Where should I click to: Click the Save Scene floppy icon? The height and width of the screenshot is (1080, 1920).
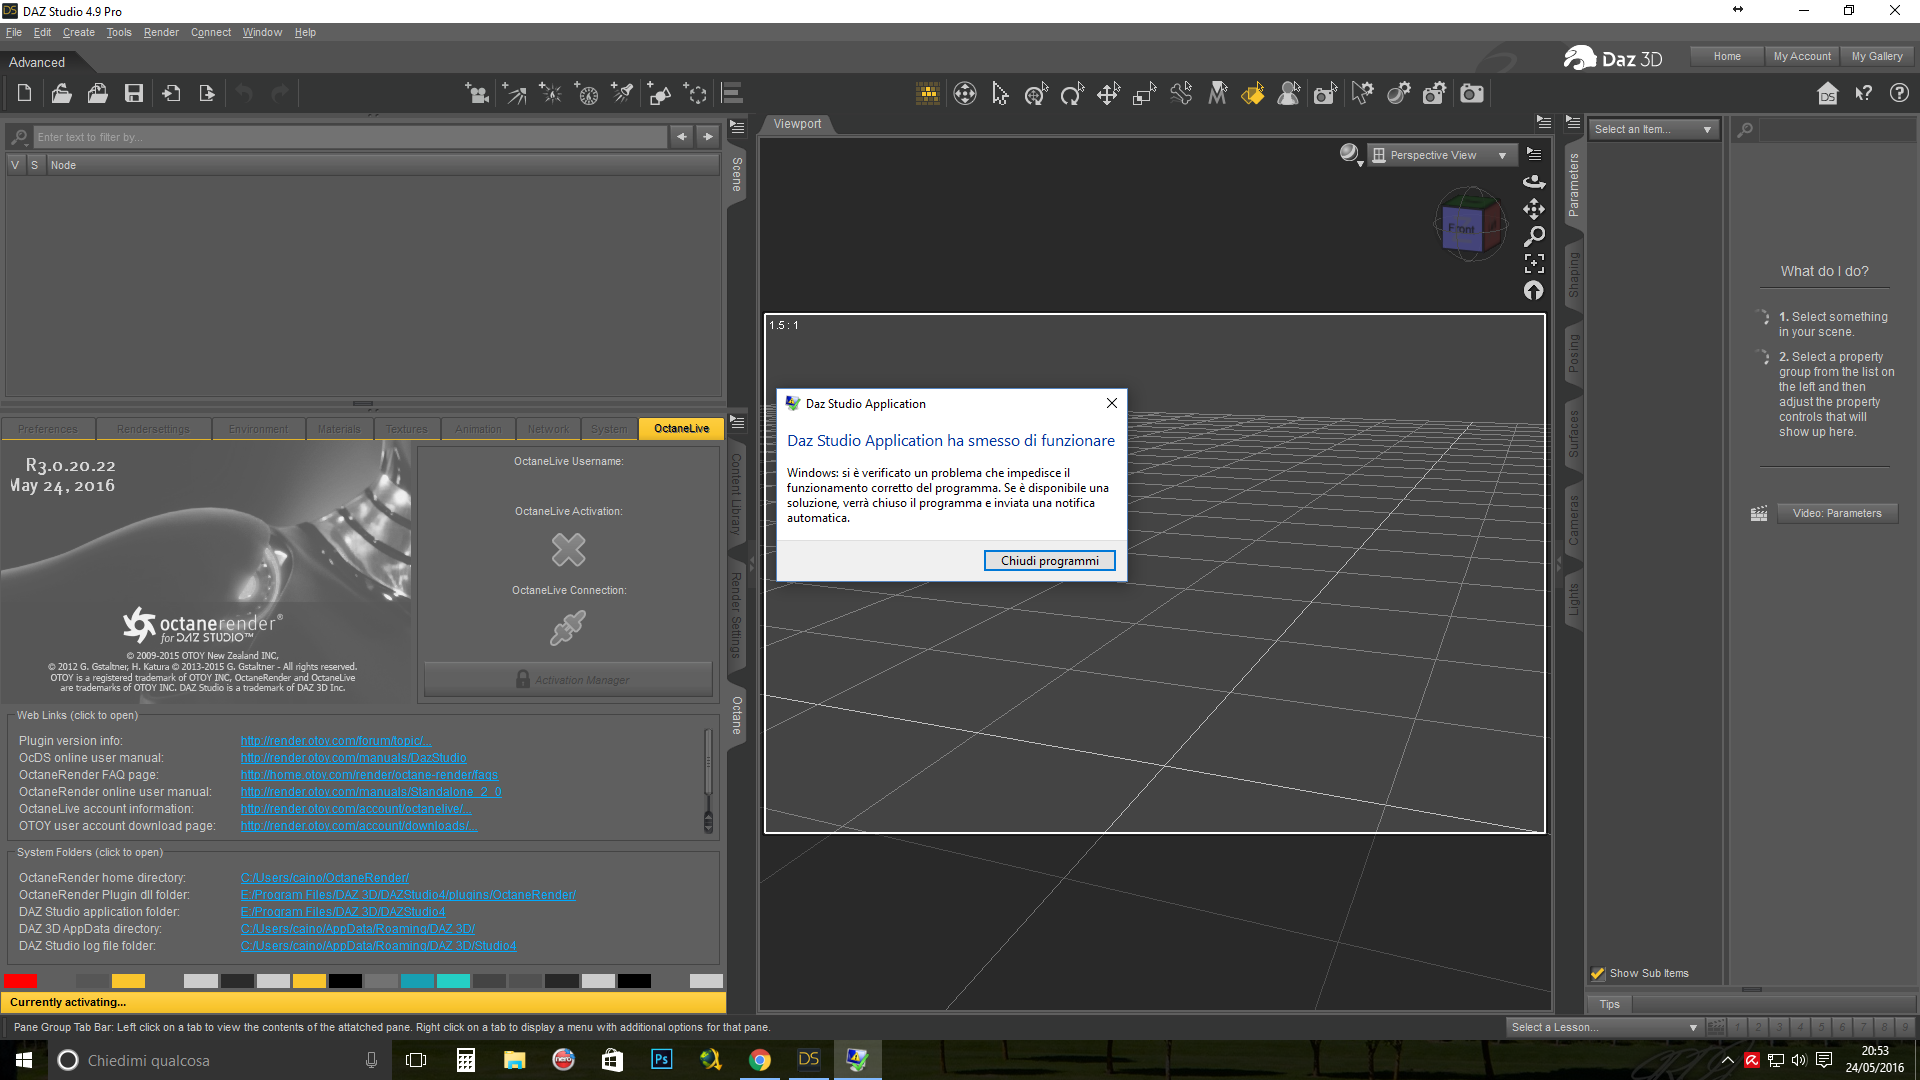click(x=133, y=94)
